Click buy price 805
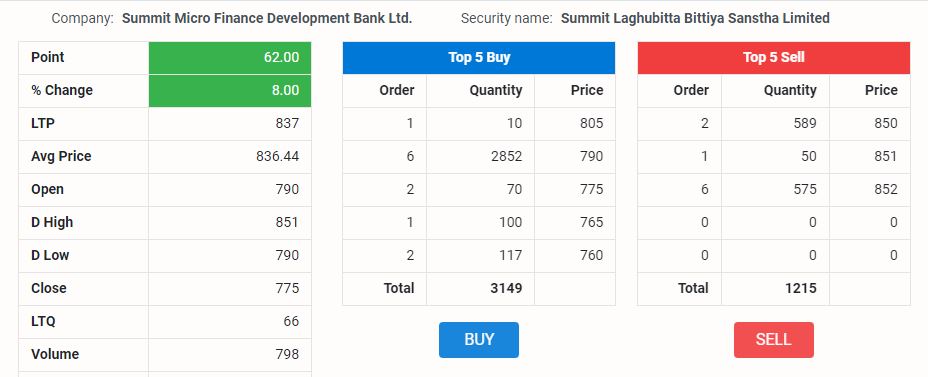Screen dimensions: 928x377 (x=592, y=123)
